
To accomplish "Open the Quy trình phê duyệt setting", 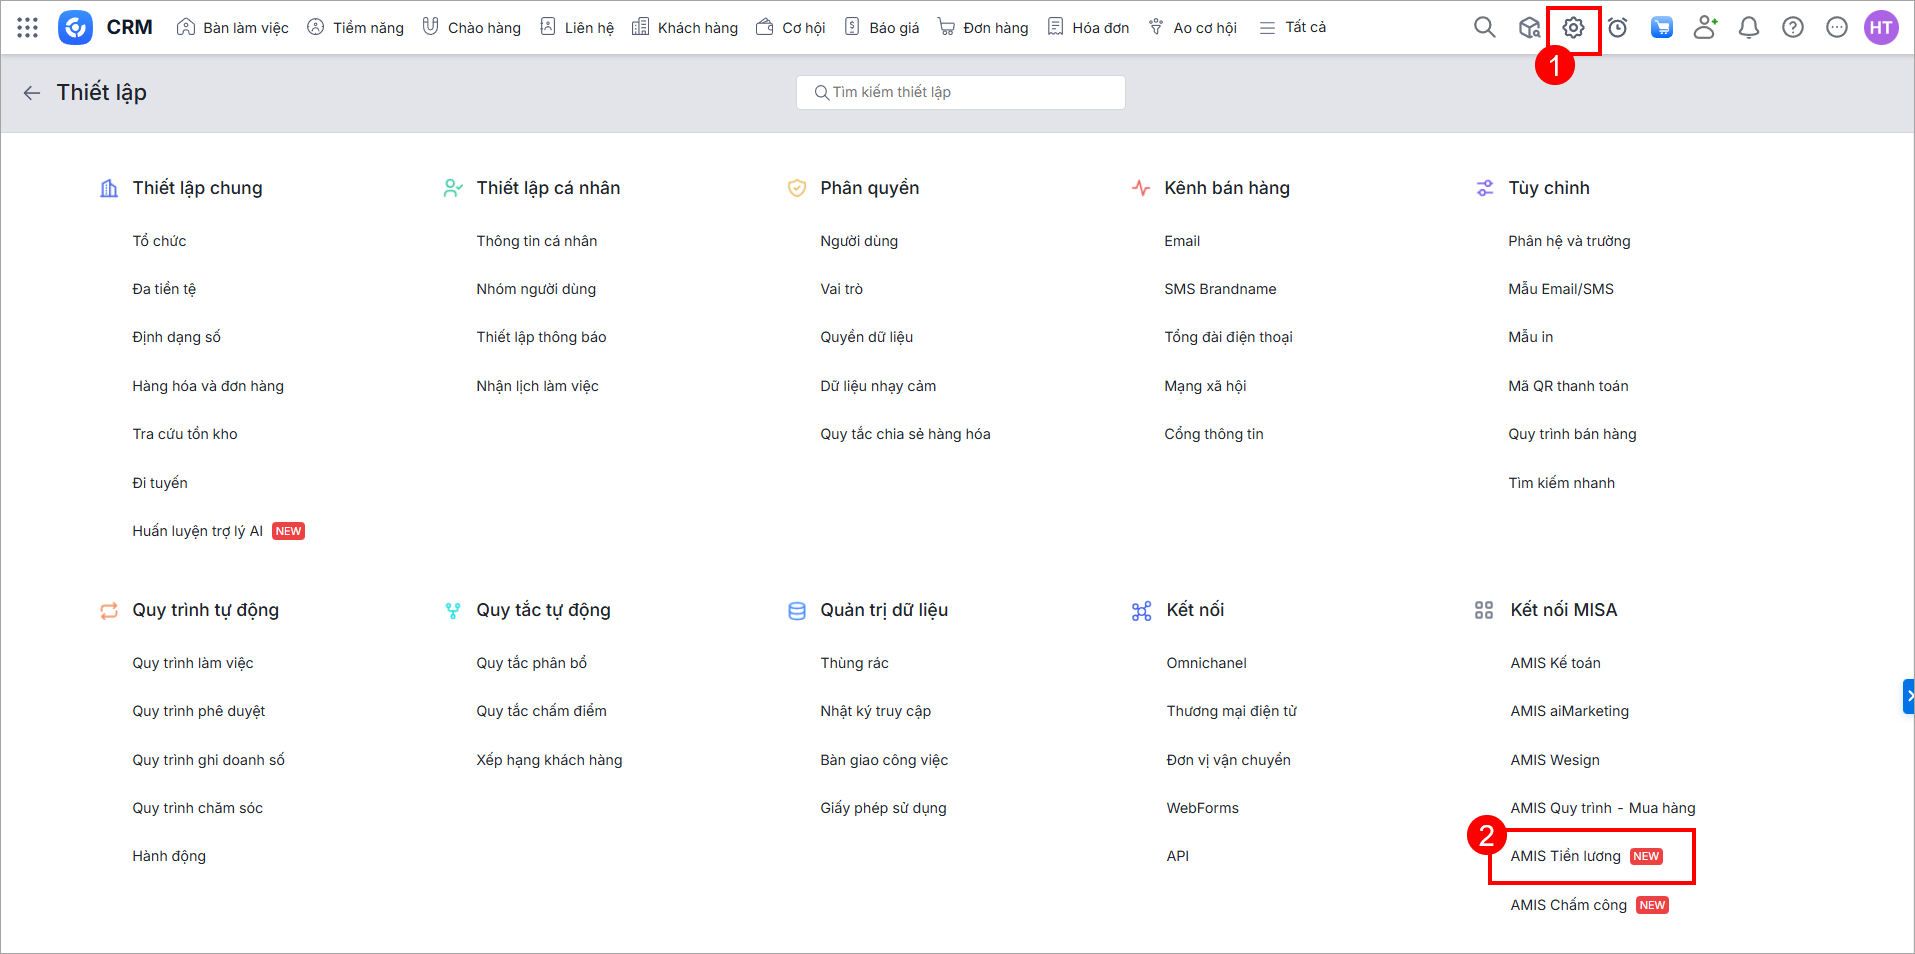I will pos(199,711).
